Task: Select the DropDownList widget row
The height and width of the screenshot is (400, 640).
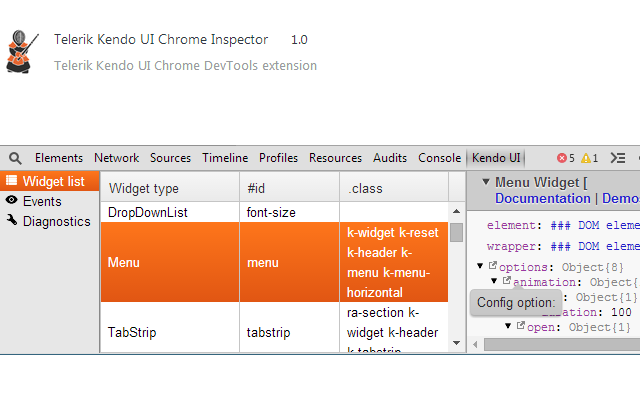Action: (x=274, y=212)
